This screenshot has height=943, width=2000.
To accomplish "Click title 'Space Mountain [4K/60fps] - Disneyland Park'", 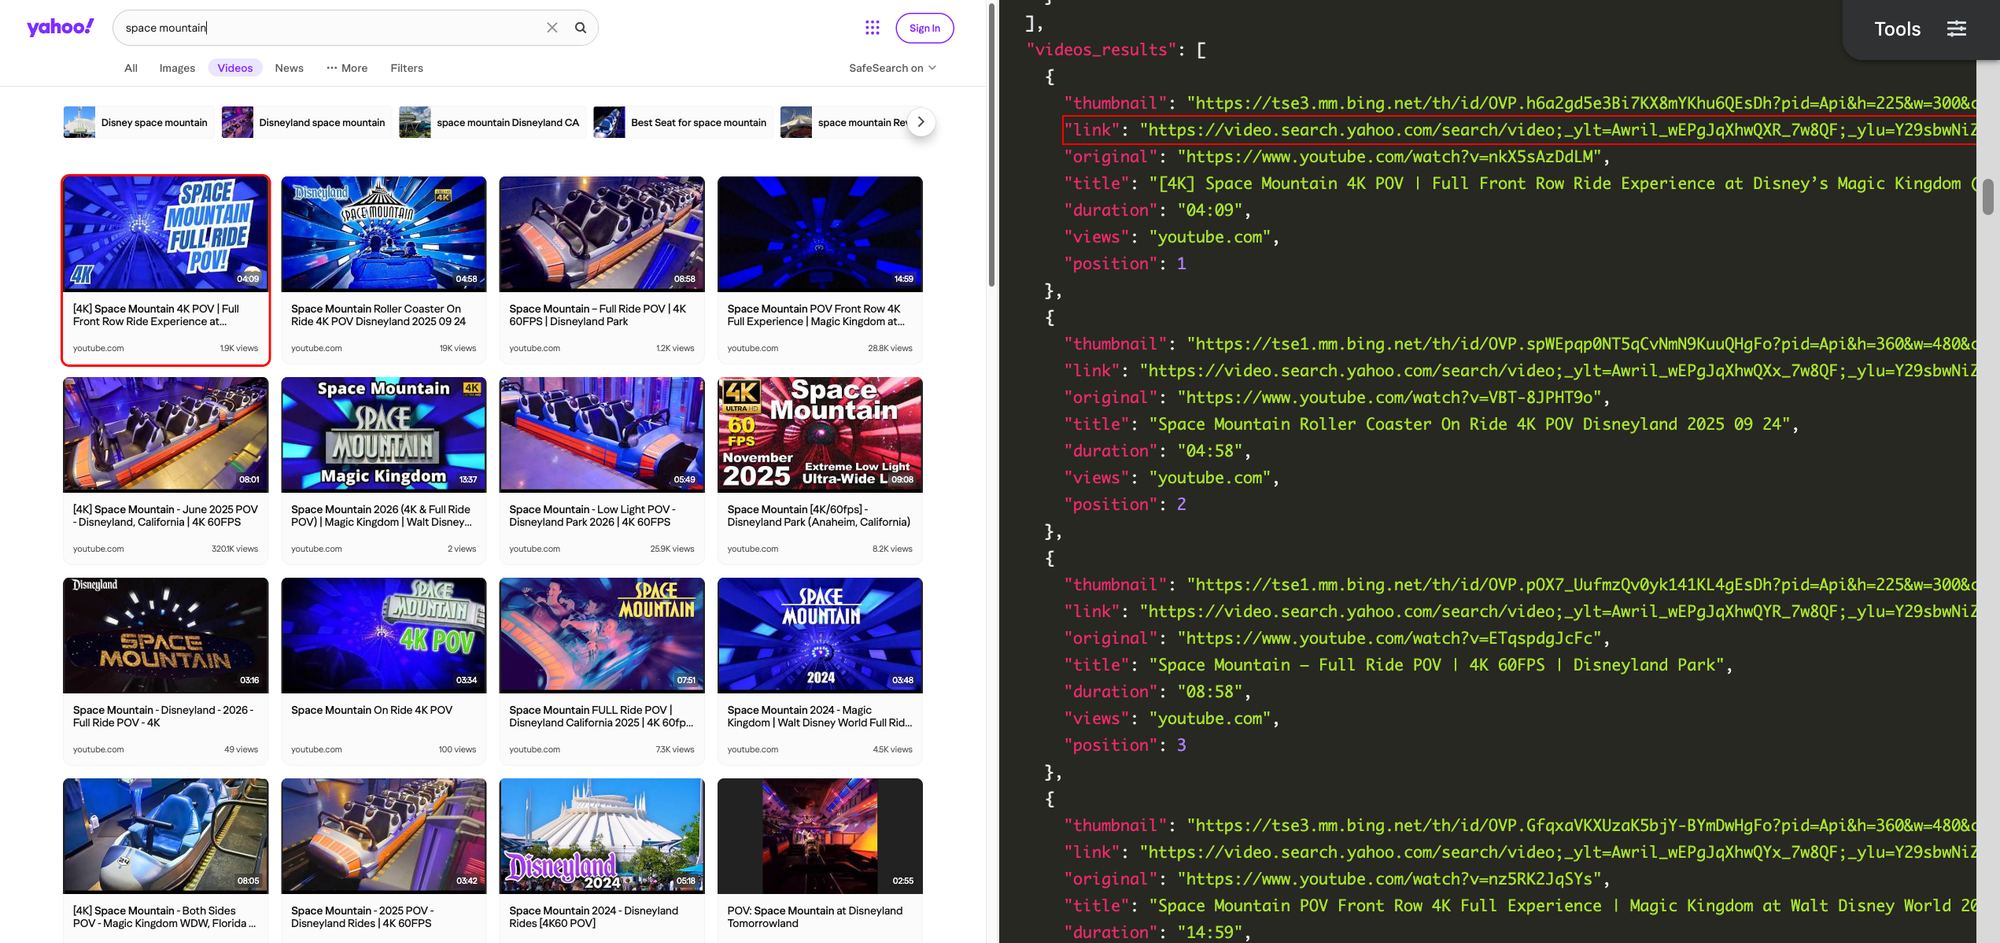I will point(819,516).
